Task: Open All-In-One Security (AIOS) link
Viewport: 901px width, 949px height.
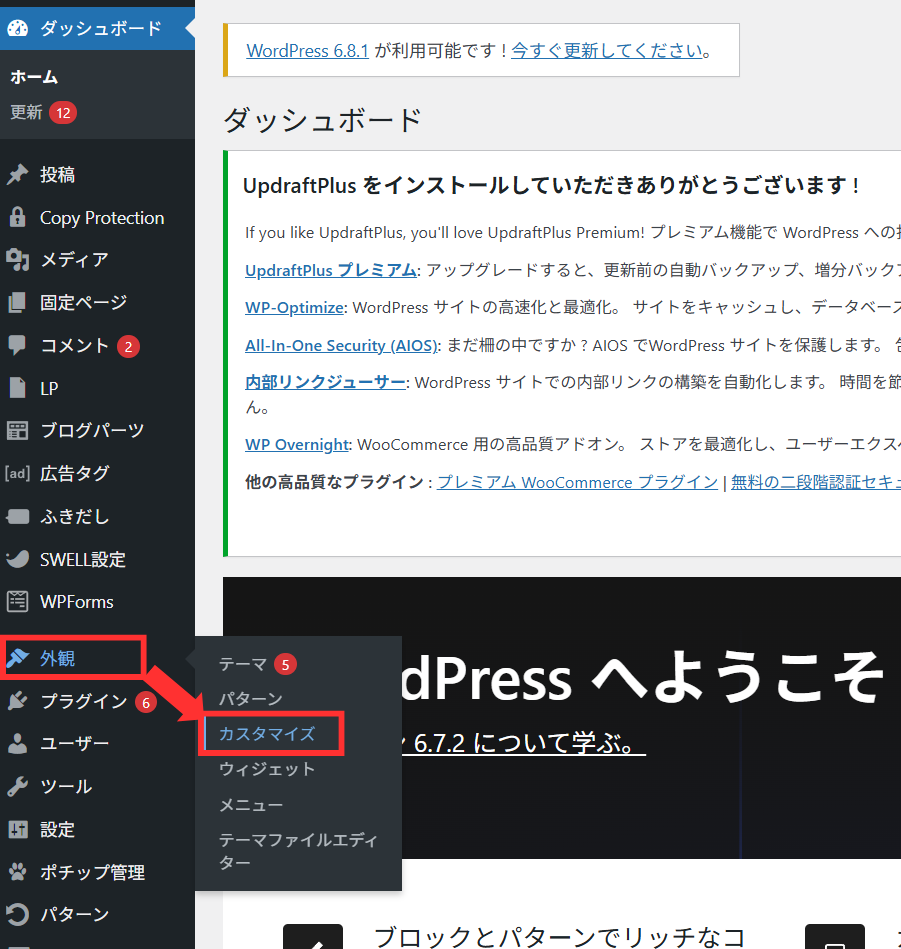Action: [341, 345]
